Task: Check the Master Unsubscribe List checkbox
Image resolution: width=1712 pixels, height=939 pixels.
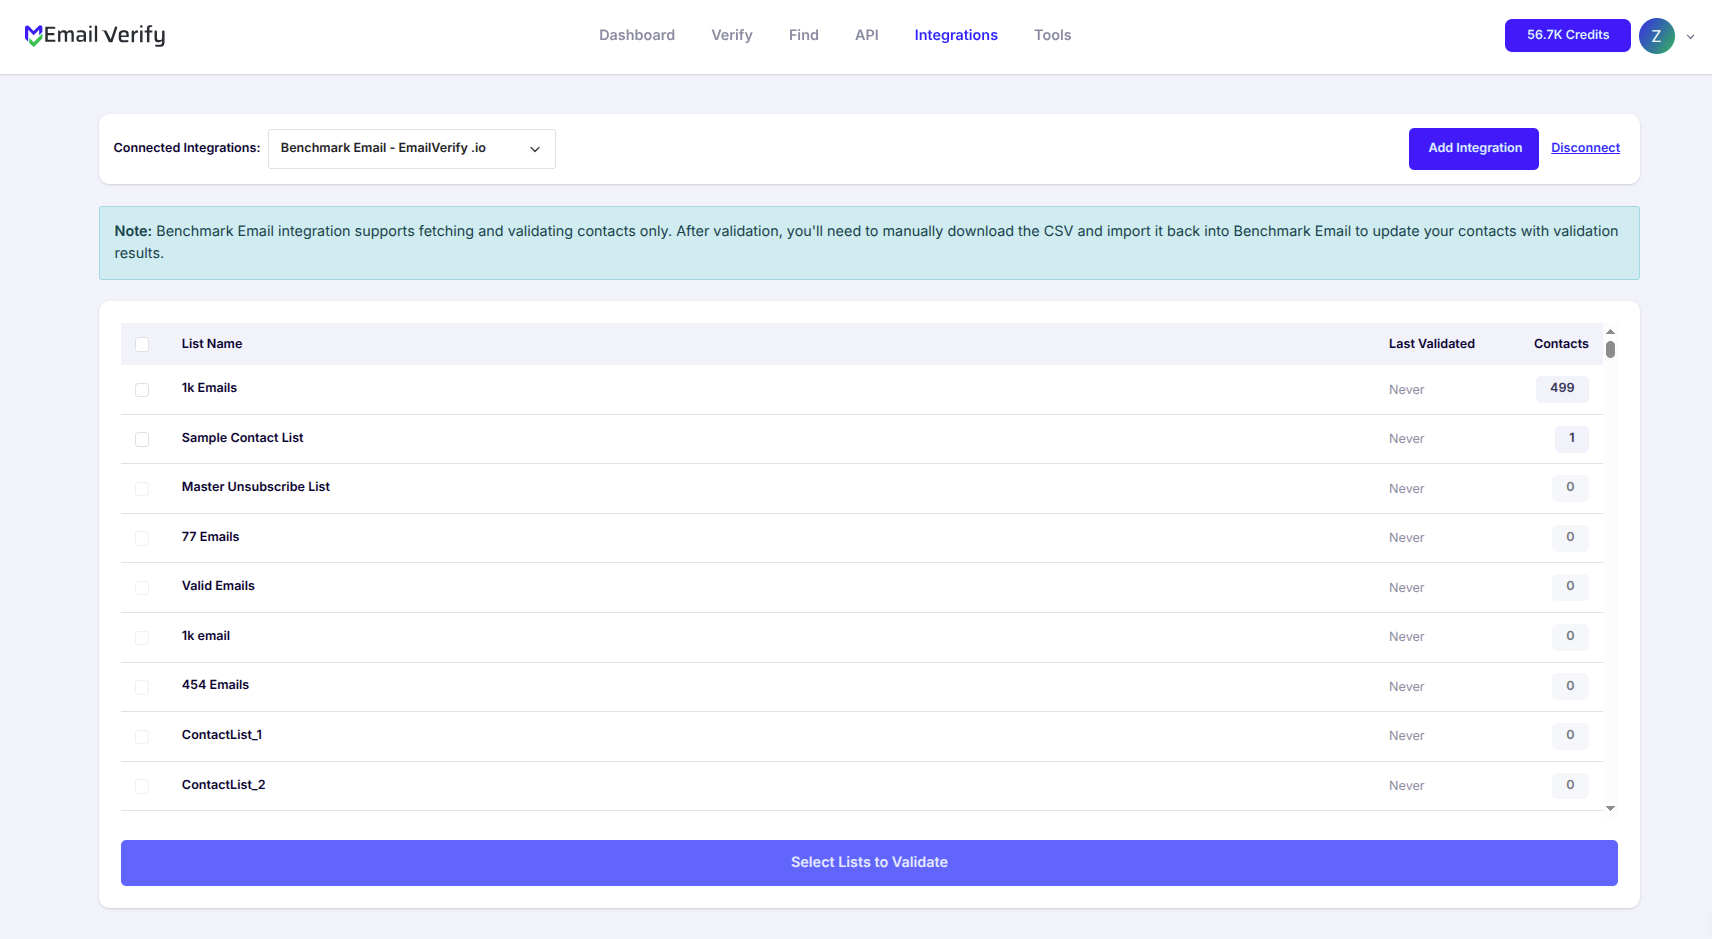Action: pos(142,489)
